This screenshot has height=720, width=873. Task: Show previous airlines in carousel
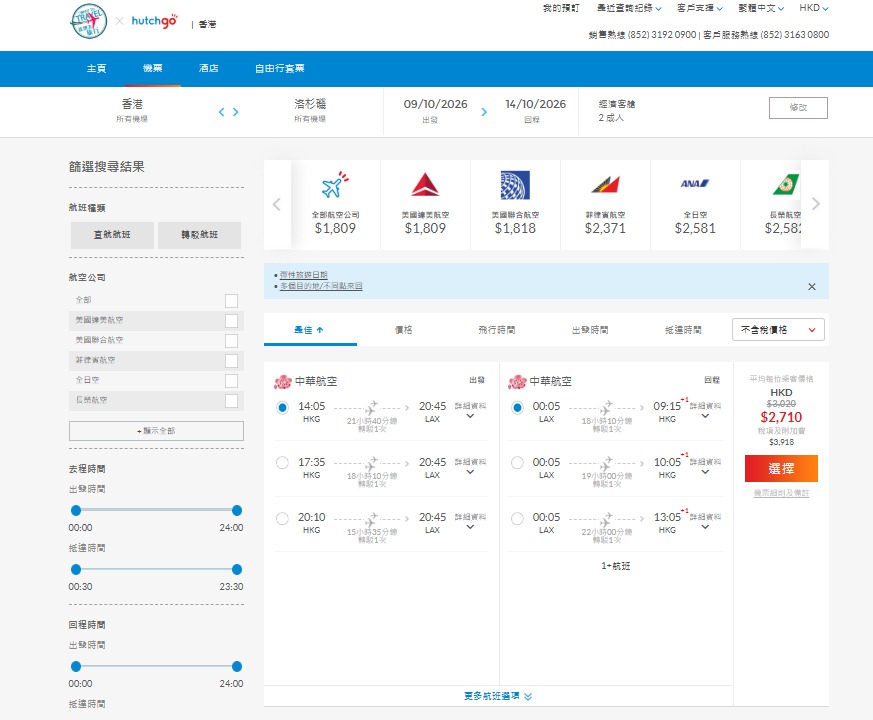pos(277,204)
